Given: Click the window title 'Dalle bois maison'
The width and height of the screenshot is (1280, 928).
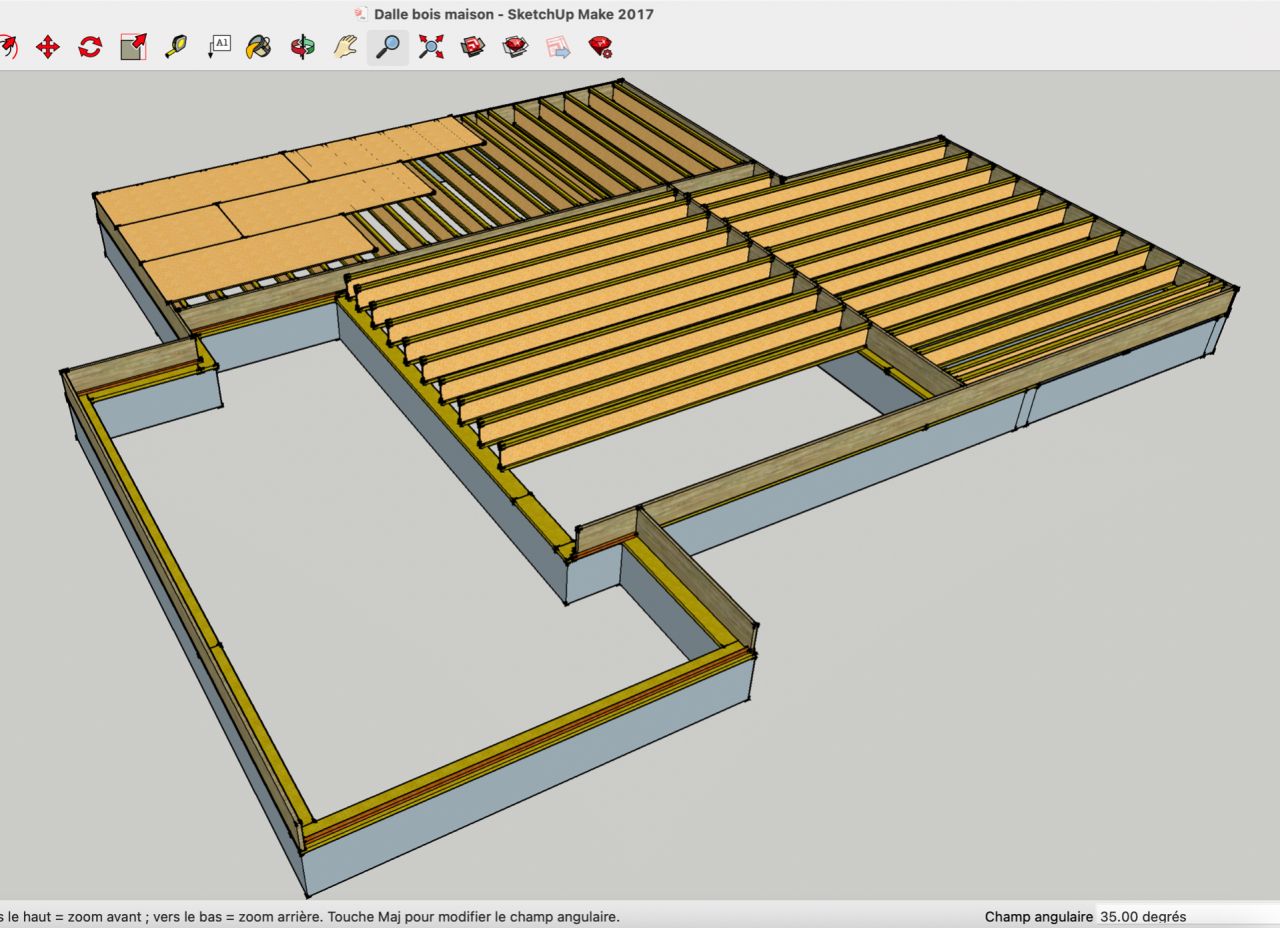Looking at the screenshot, I should point(435,14).
